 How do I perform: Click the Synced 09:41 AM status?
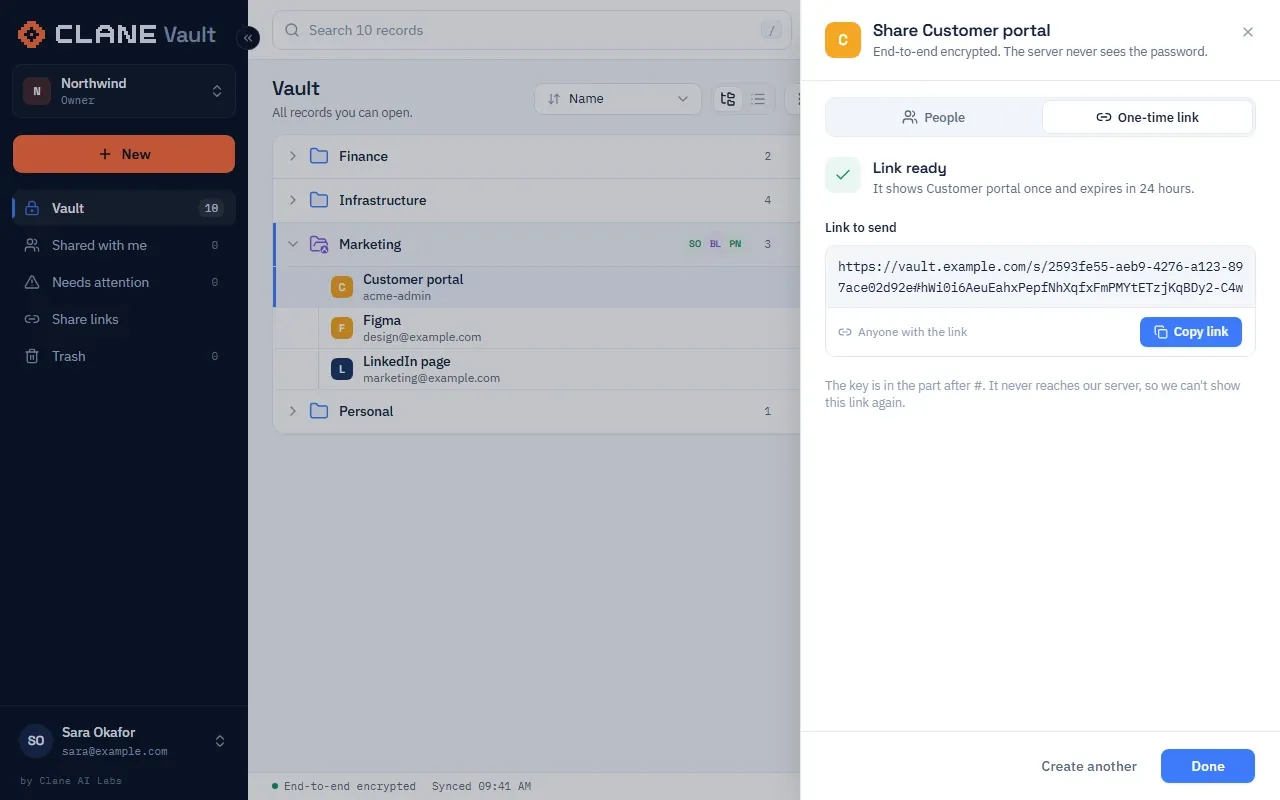pos(481,786)
